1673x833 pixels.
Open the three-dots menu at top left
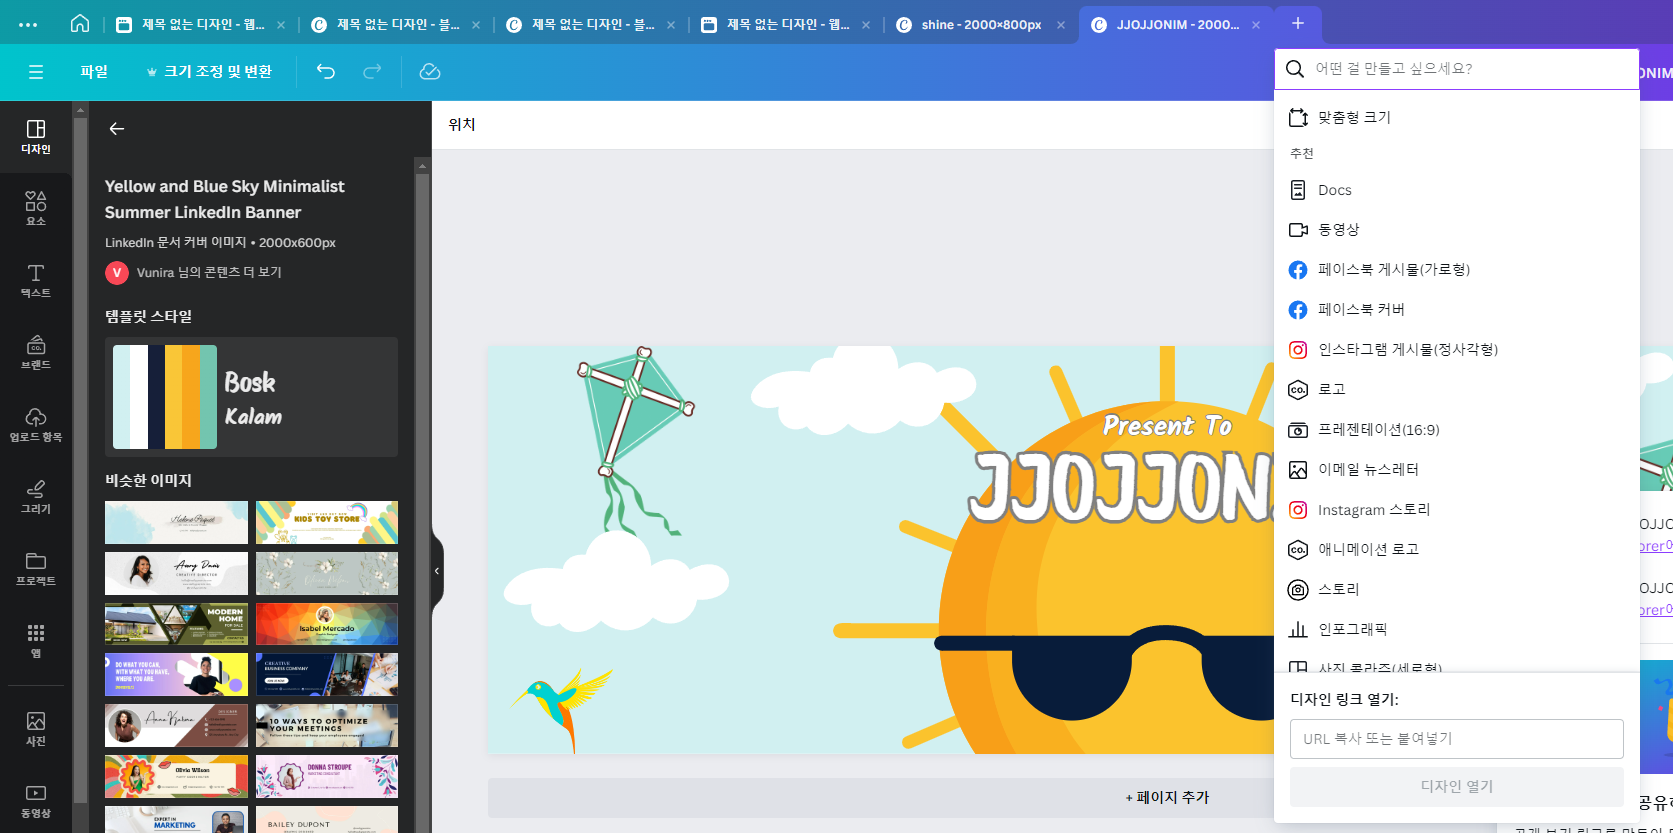pos(28,24)
